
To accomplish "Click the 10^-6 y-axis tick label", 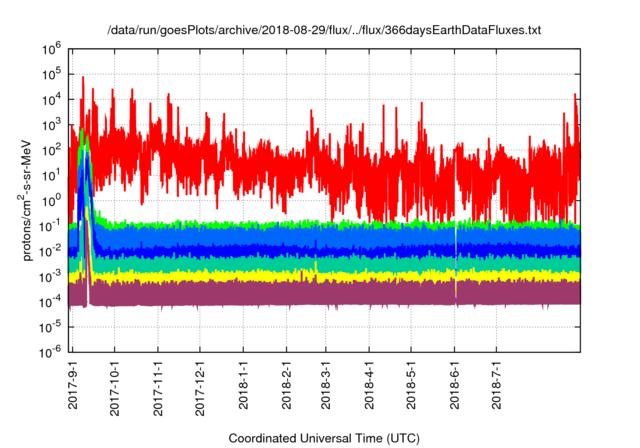I will [52, 351].
